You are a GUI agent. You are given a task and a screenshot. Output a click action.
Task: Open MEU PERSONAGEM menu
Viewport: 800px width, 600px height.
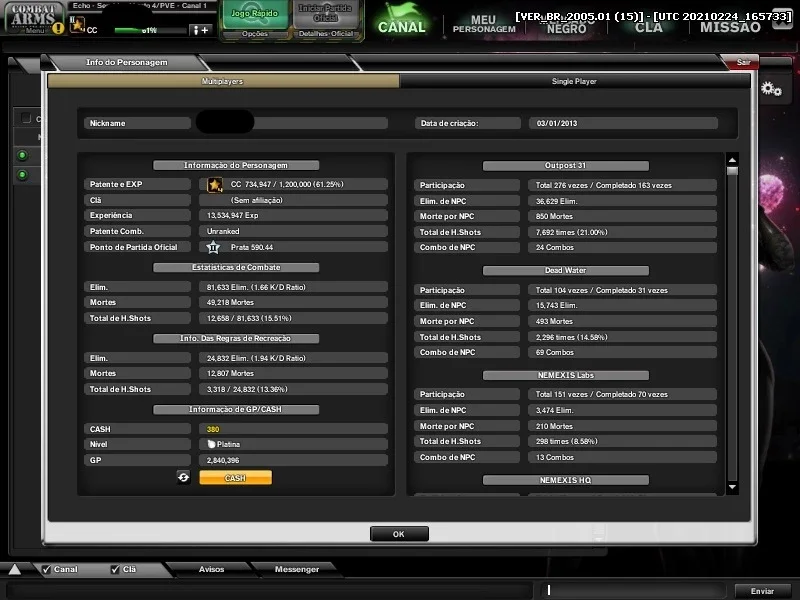(484, 24)
